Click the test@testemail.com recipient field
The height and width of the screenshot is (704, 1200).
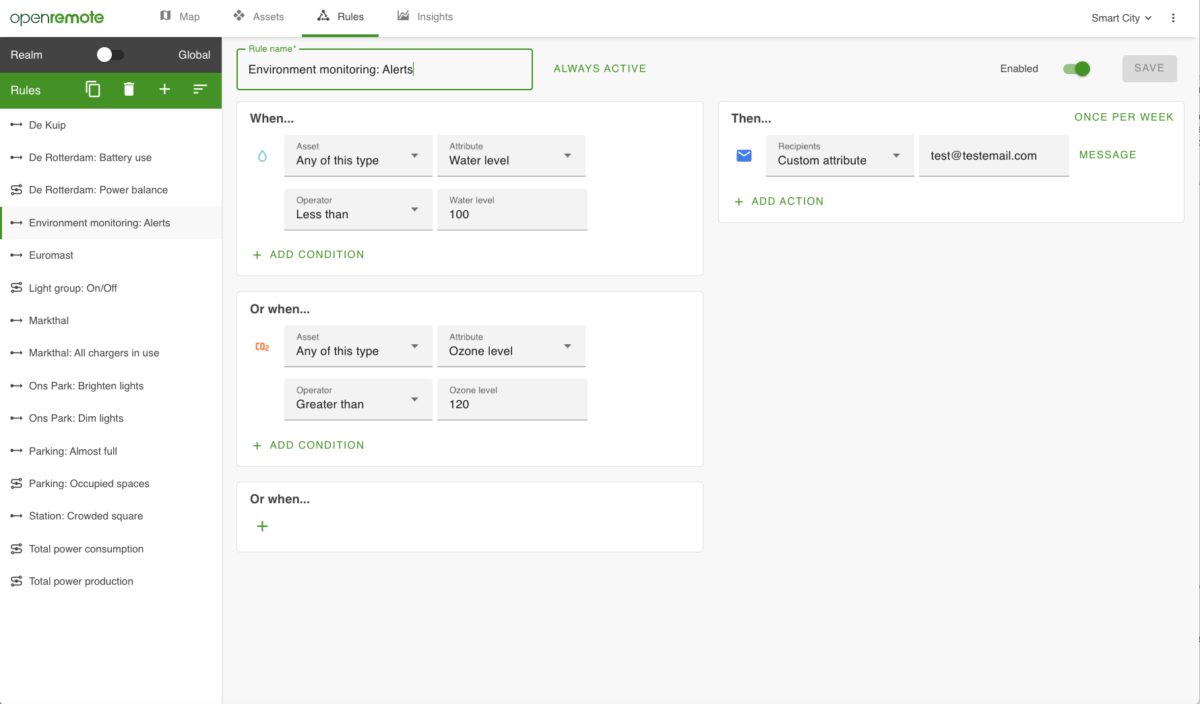tap(994, 156)
